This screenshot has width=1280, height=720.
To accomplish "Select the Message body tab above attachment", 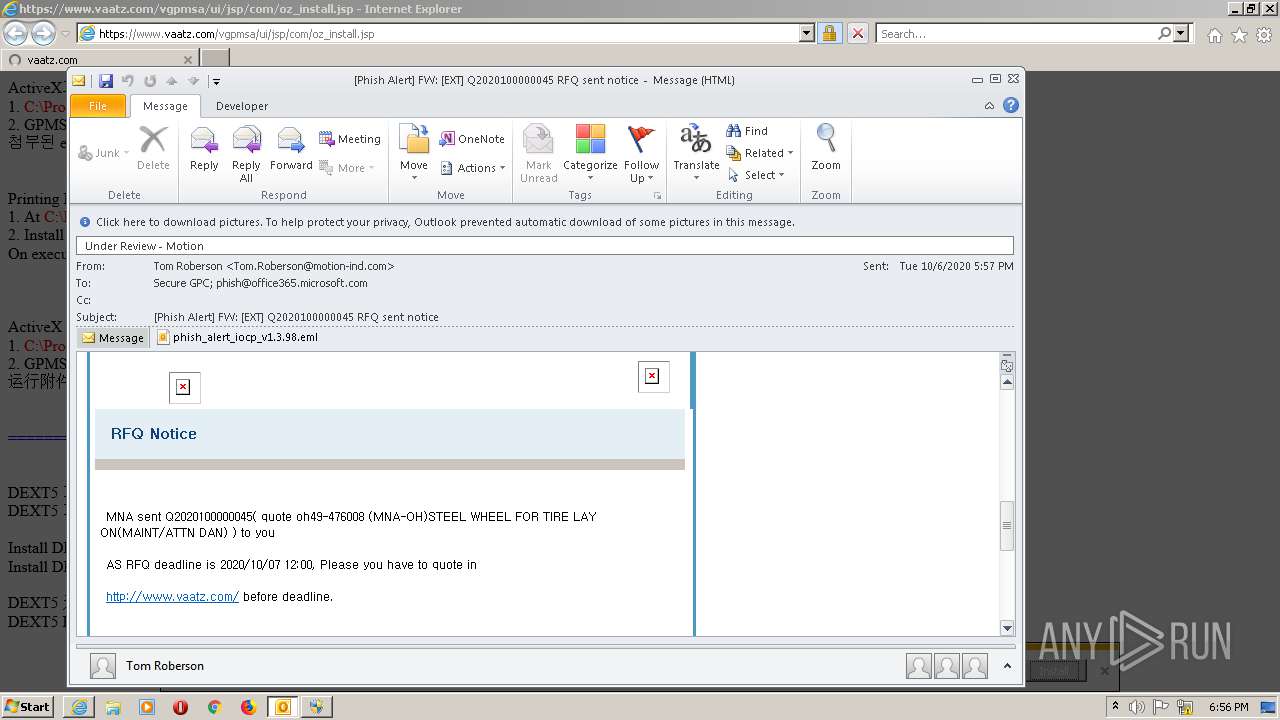I will [113, 338].
